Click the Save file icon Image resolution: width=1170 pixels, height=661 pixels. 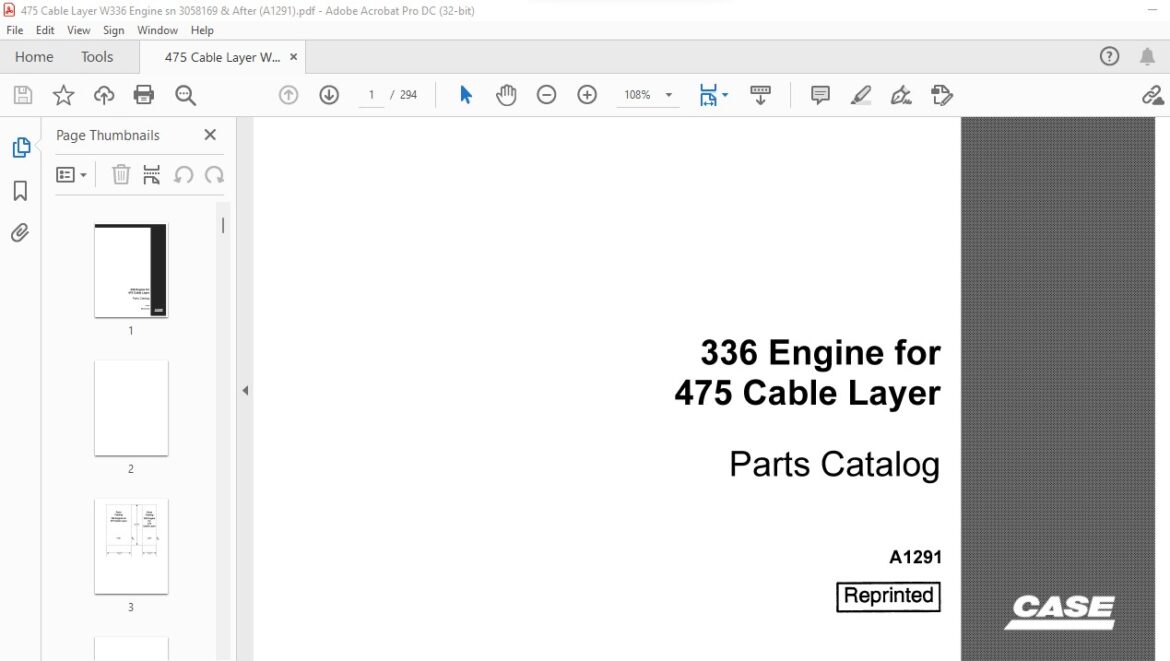22,95
